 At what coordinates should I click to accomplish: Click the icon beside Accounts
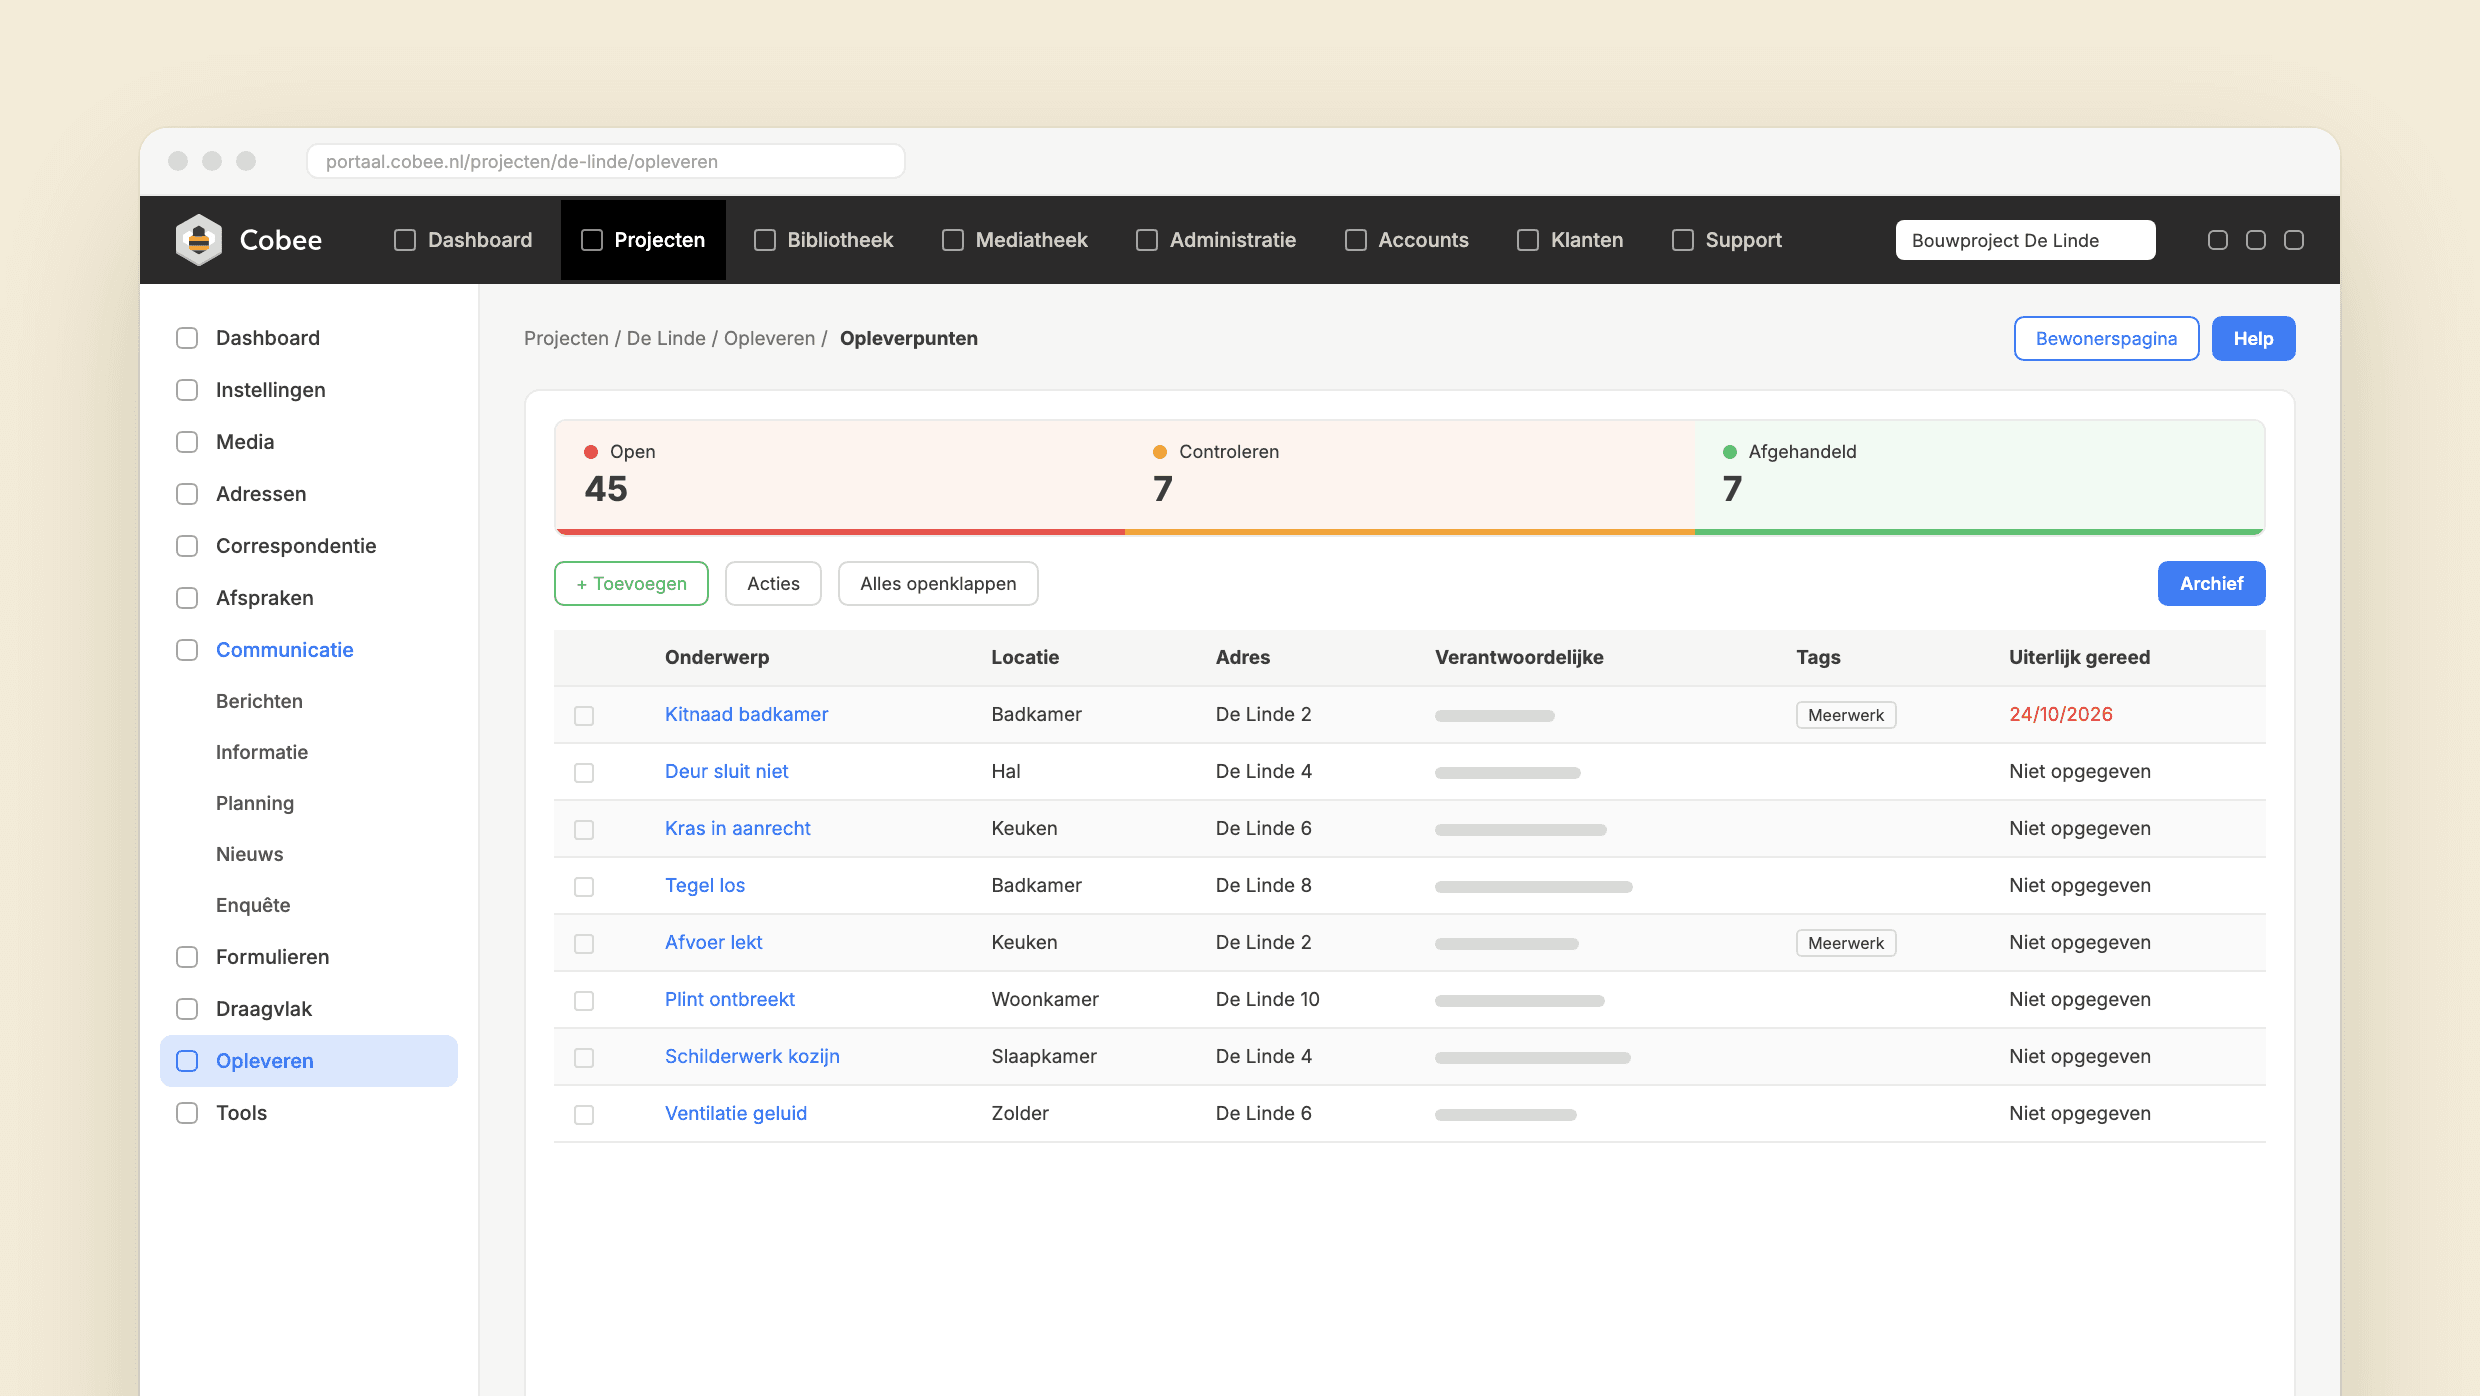[1356, 240]
